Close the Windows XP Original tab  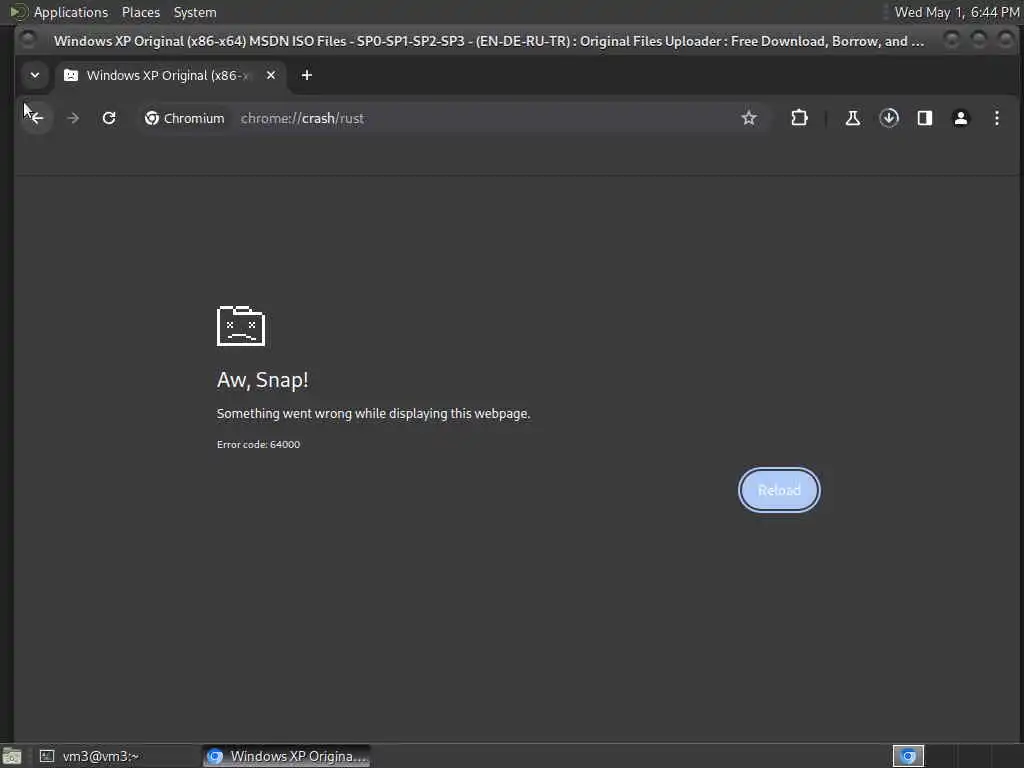coord(271,75)
